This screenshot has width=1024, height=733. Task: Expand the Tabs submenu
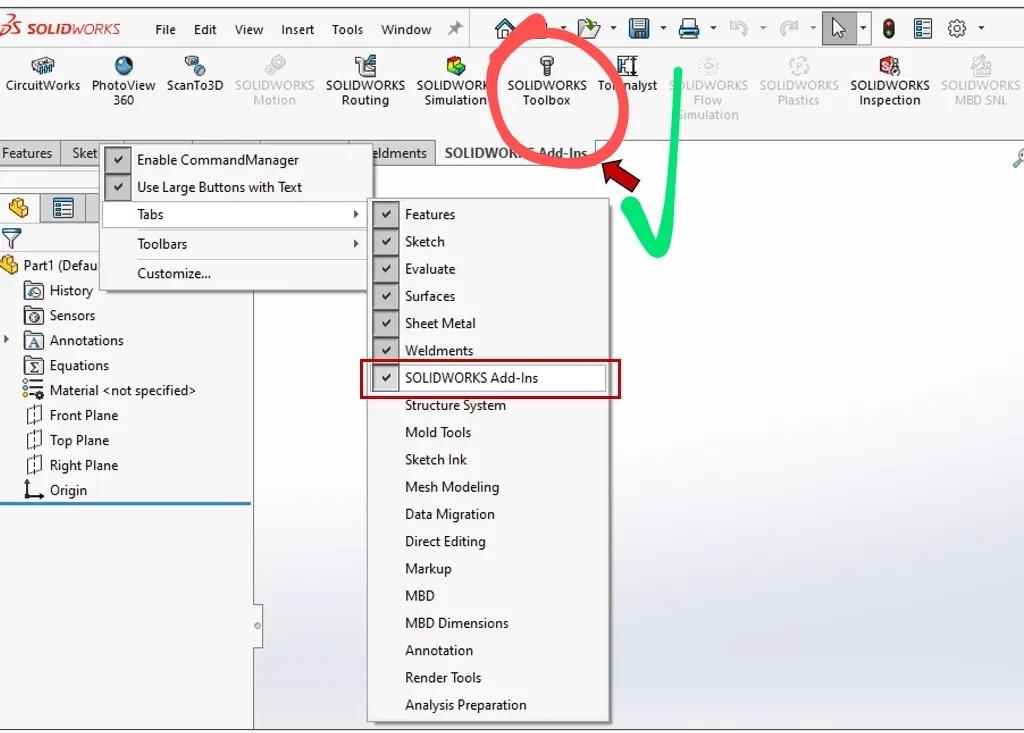click(235, 214)
